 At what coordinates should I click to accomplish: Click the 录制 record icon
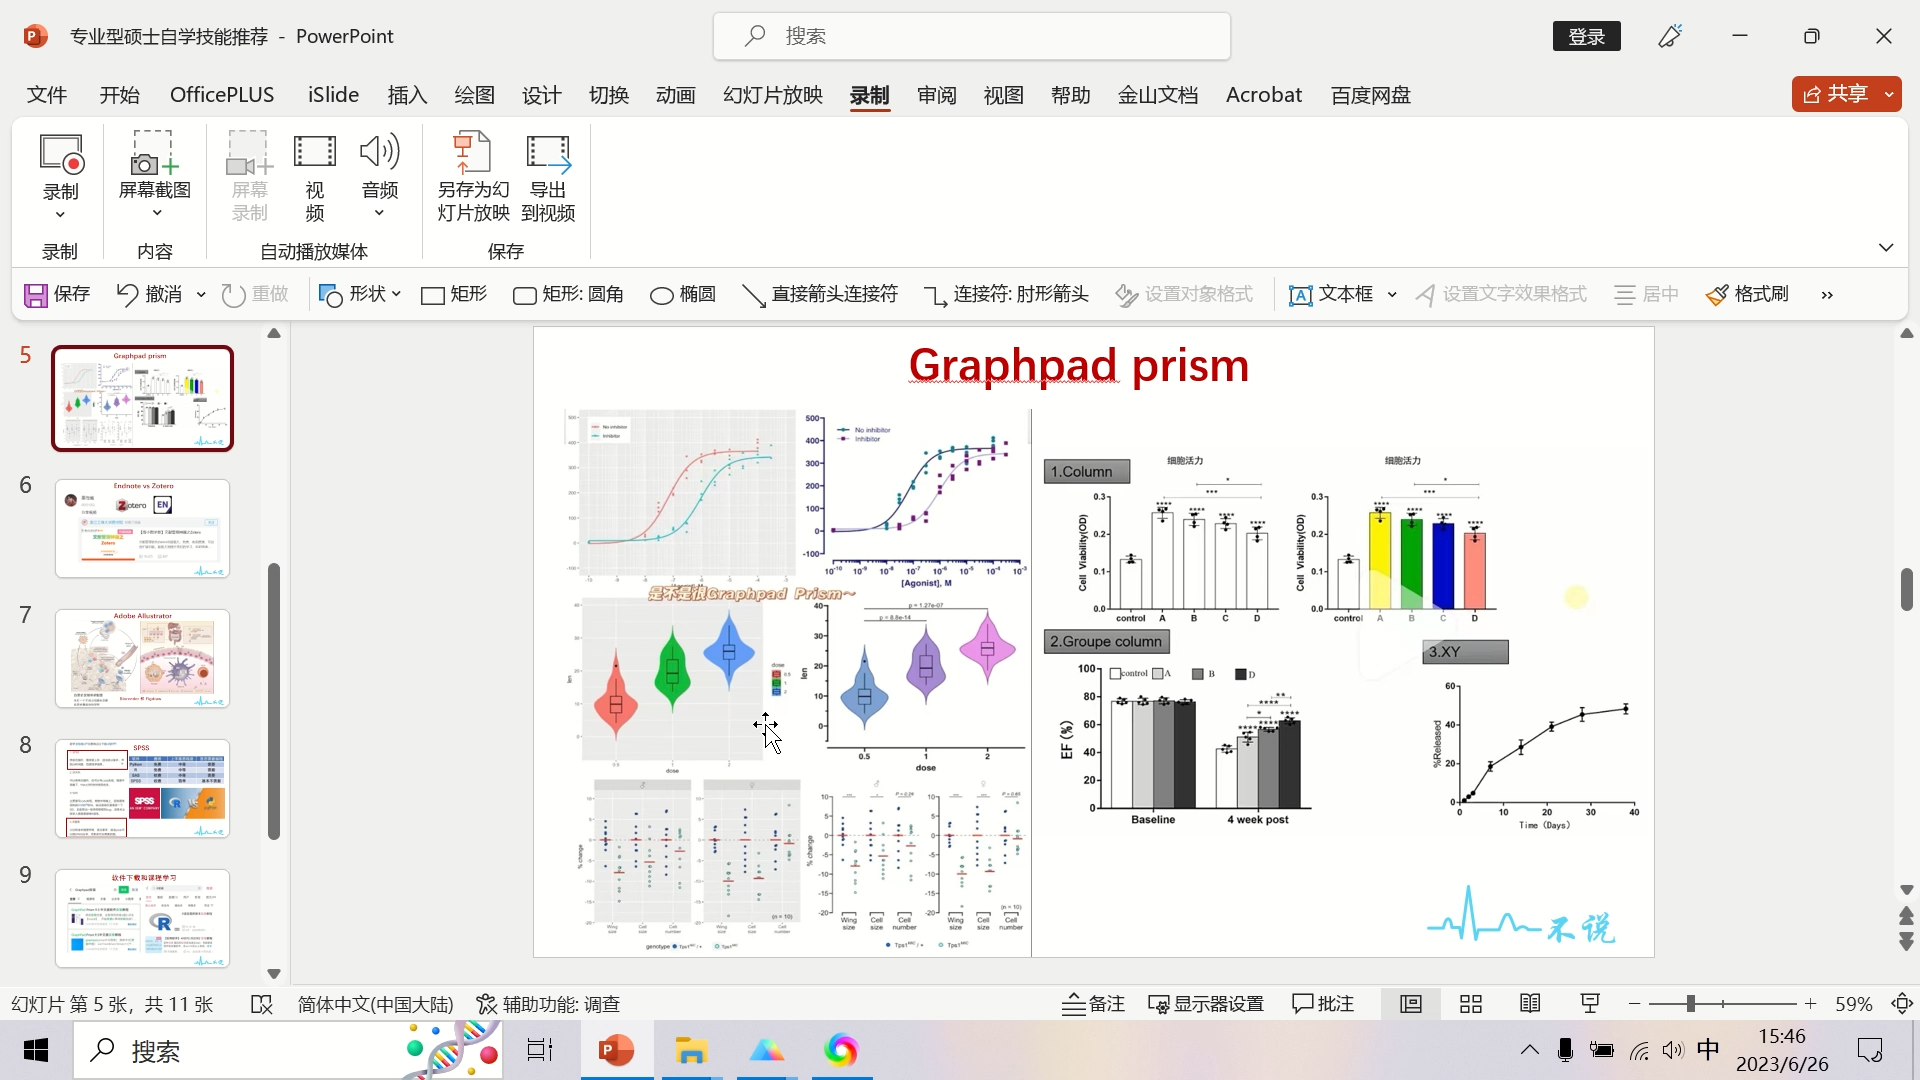[61, 155]
